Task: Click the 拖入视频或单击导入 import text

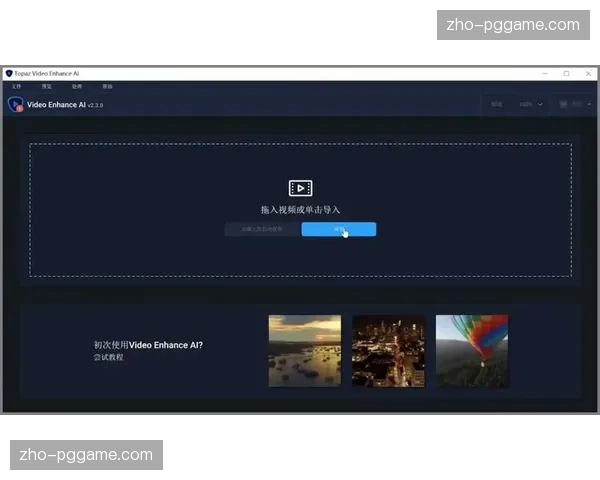Action: click(300, 210)
